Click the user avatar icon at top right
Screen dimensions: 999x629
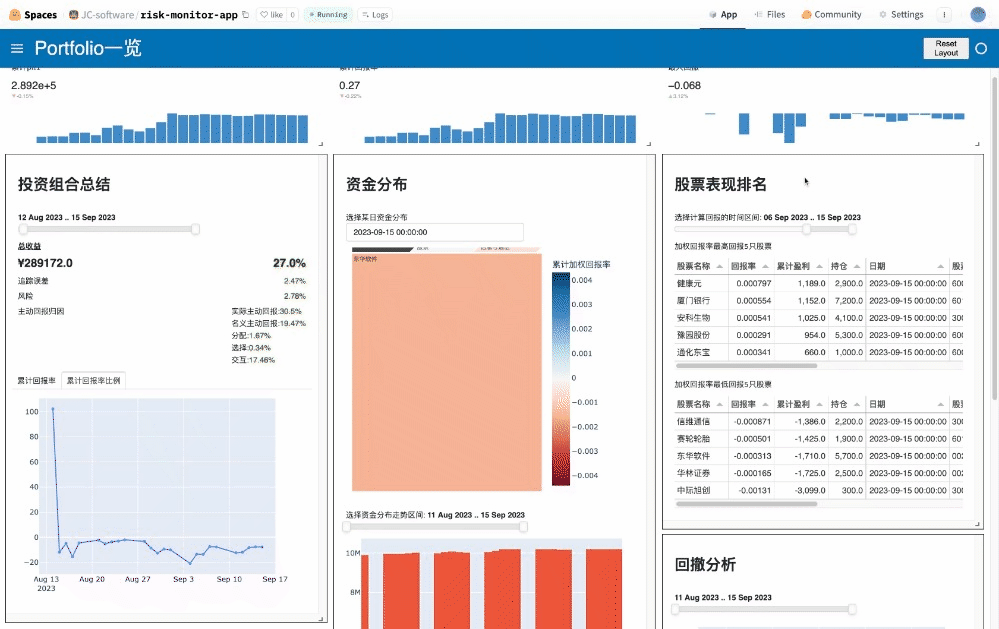pyautogui.click(x=978, y=14)
